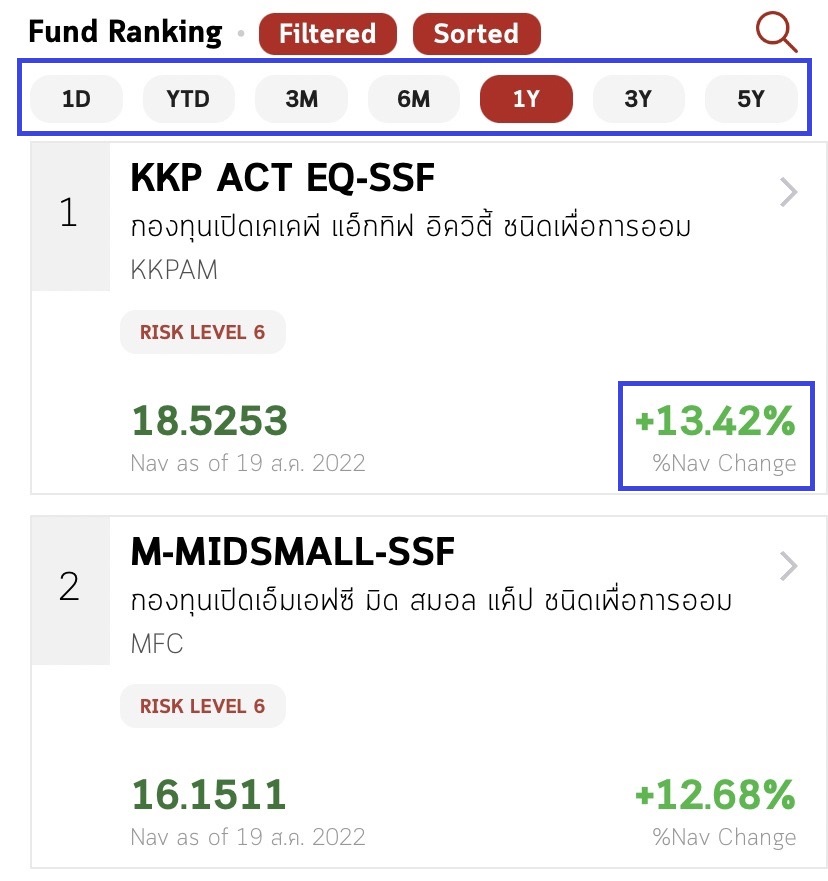This screenshot has height=881, width=828.
Task: Select the 5Y time range
Action: point(751,99)
